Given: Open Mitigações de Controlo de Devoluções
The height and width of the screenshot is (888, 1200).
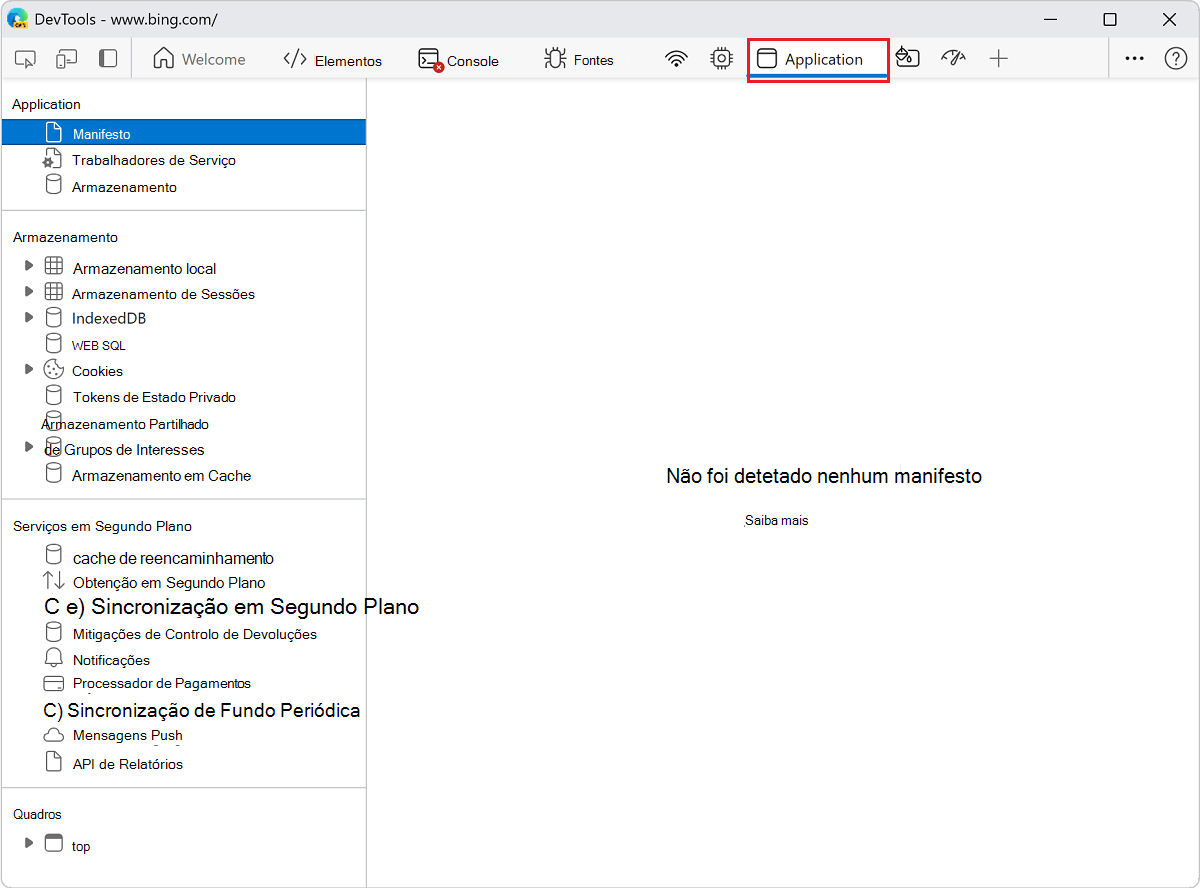Looking at the screenshot, I should click(x=195, y=634).
